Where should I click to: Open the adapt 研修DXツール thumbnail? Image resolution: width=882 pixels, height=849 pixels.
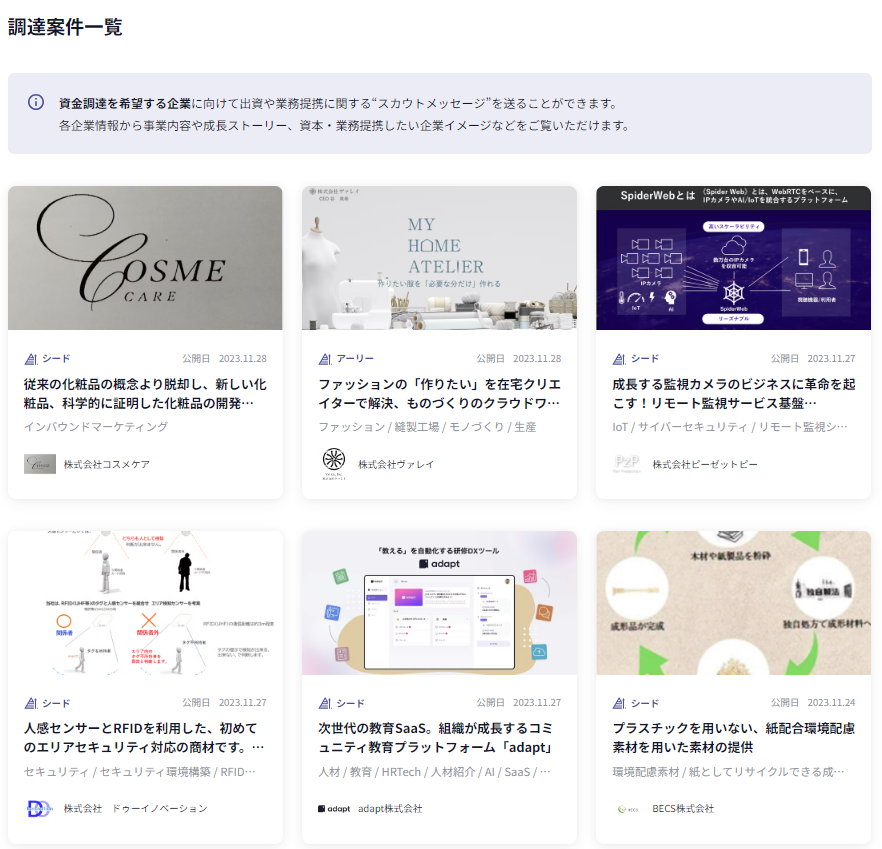click(439, 603)
